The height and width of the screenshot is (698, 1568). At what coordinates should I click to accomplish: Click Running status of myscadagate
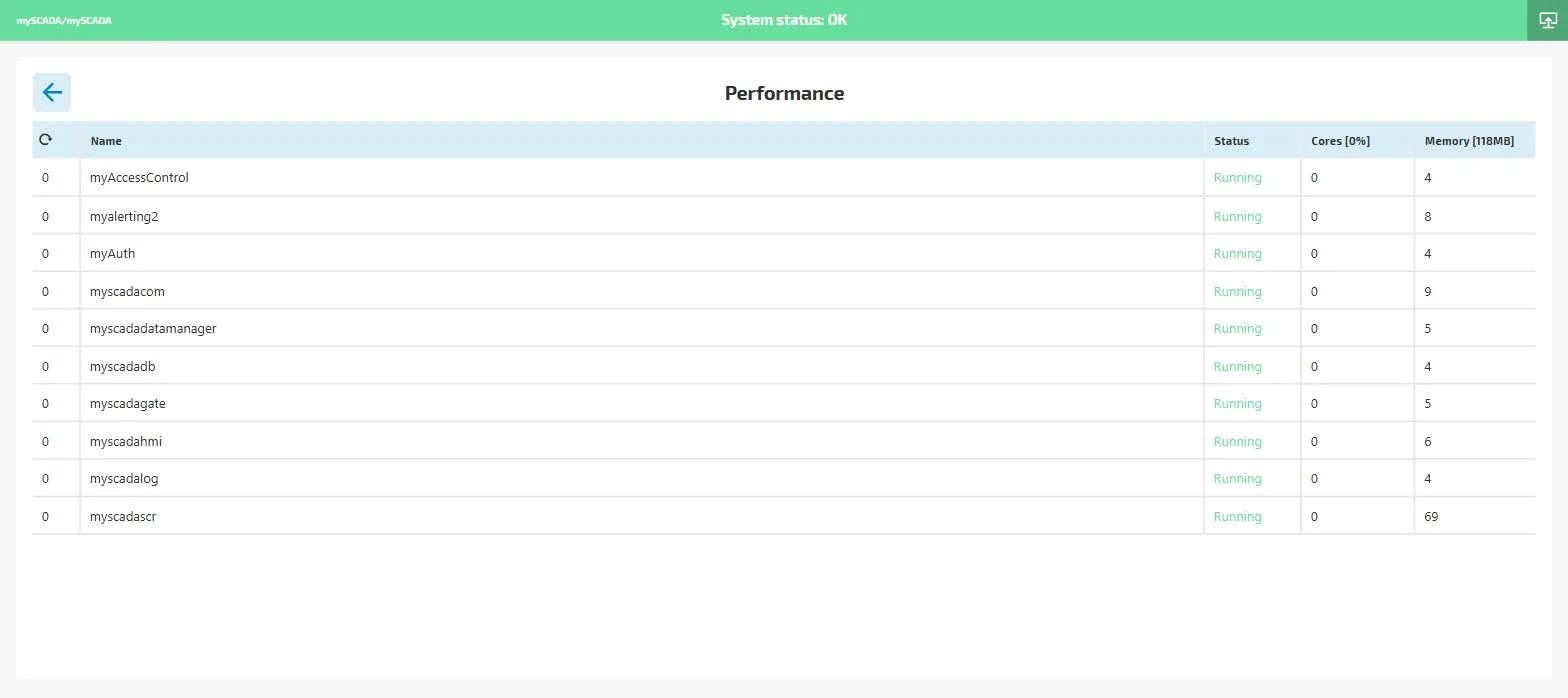1237,404
